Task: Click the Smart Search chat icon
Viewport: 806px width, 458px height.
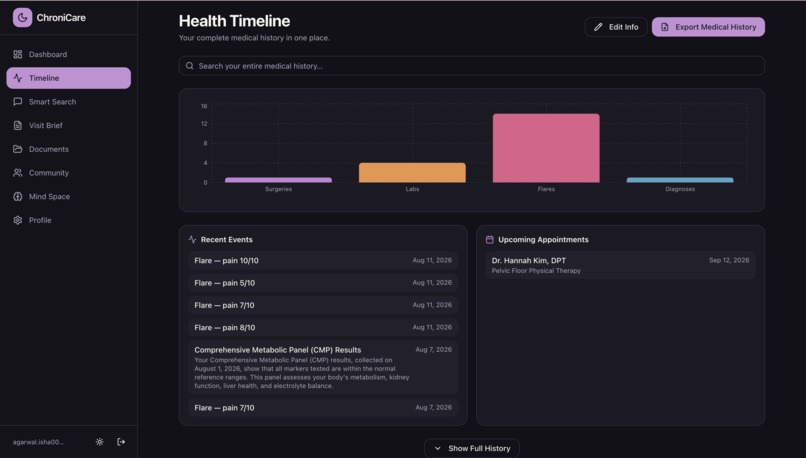Action: [17, 102]
